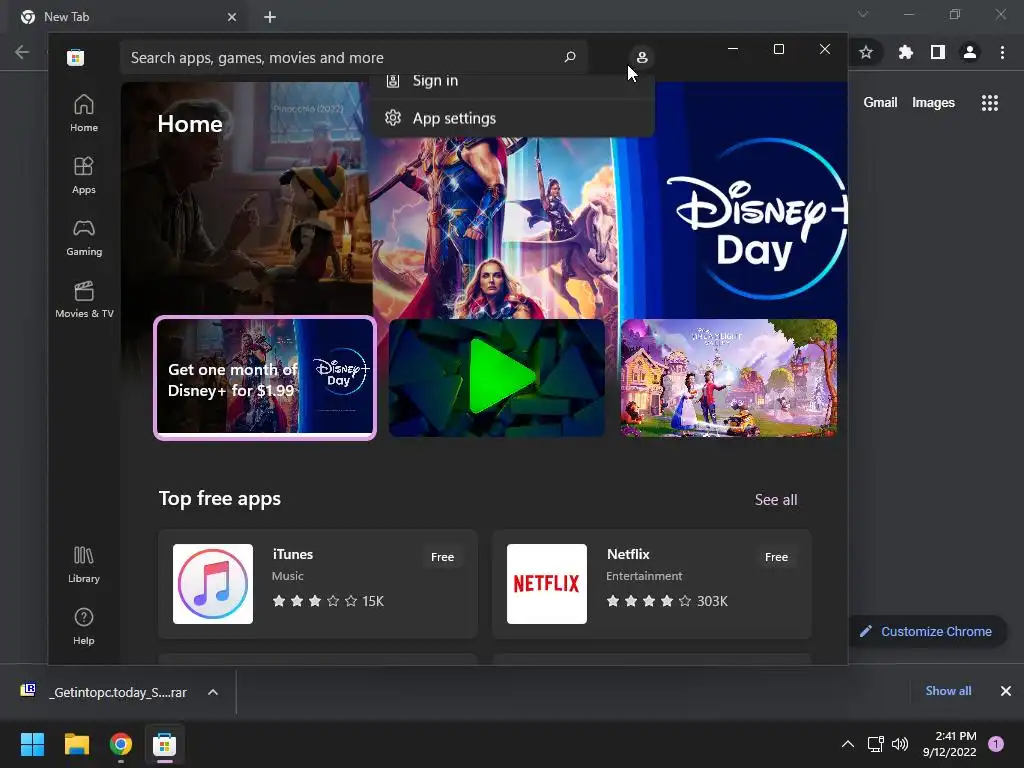Open the Dreamlight Valley promo card

pyautogui.click(x=729, y=377)
